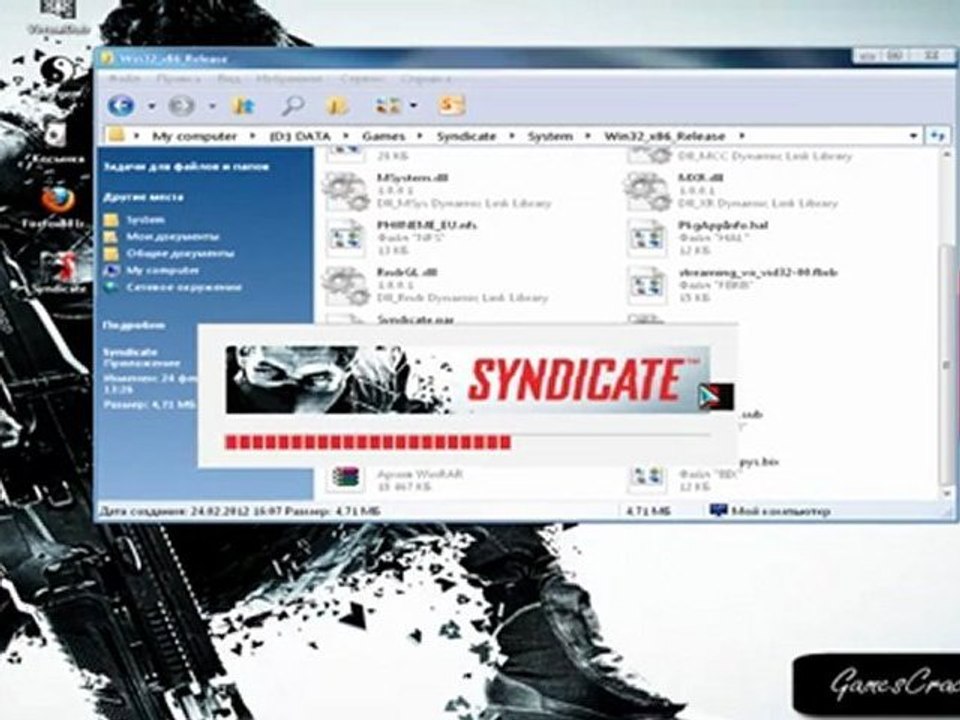Navigate to Games in the address breadcrumb
Screen dimensions: 960x720
click(384, 136)
